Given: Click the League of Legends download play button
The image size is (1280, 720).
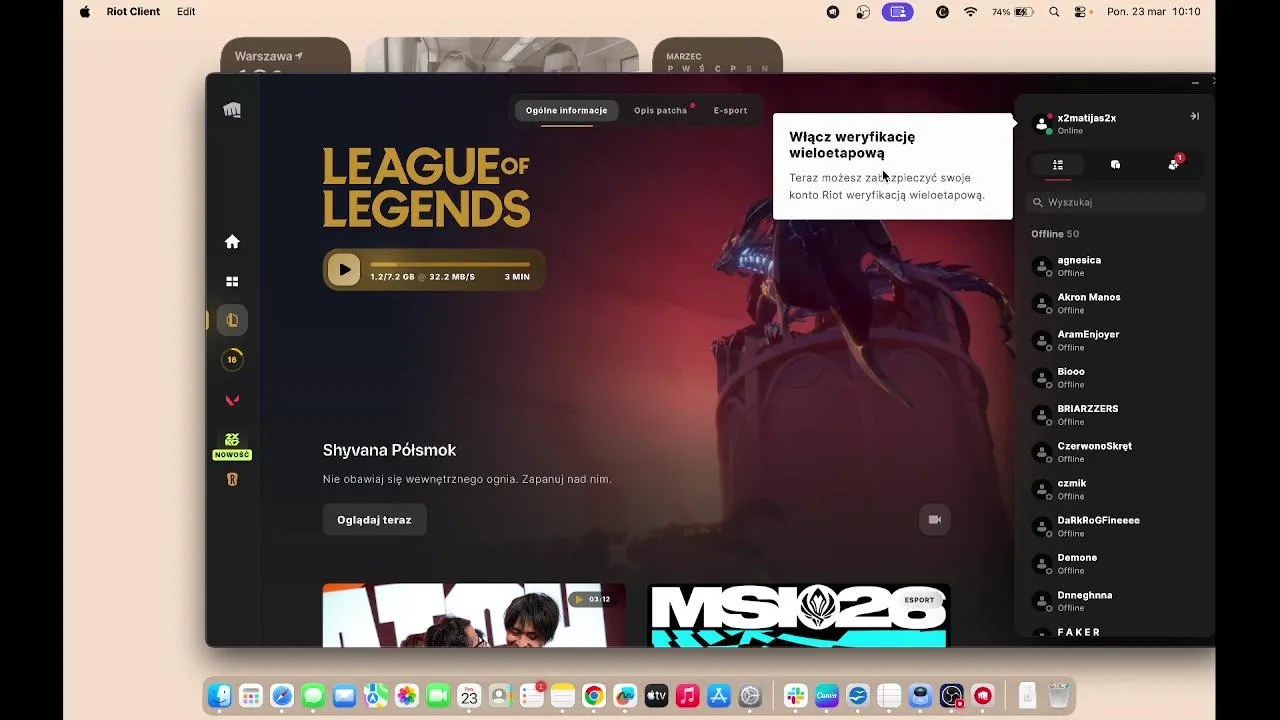Looking at the screenshot, I should coord(344,269).
